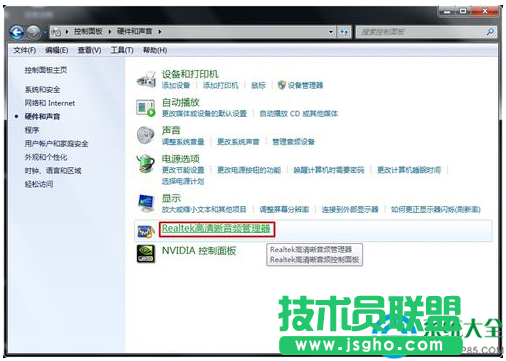Click shield icon next to 设备管理器
The width and height of the screenshot is (506, 361).
coord(282,85)
